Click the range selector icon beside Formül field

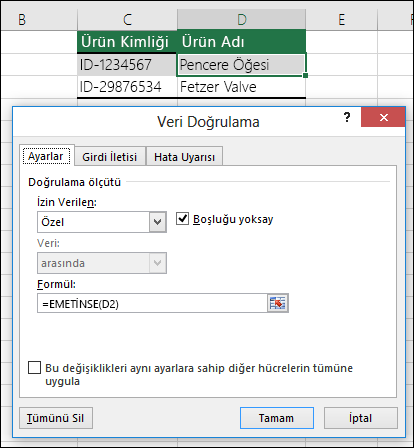[278, 303]
